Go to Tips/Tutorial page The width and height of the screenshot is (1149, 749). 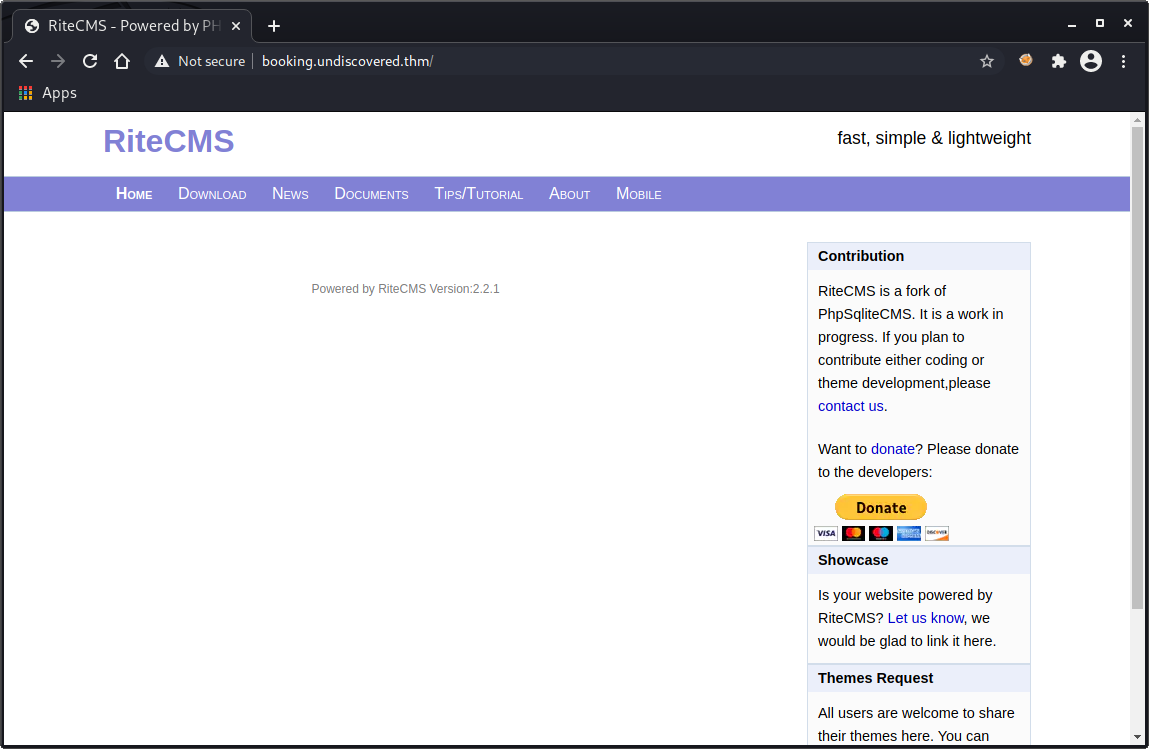pyautogui.click(x=478, y=194)
